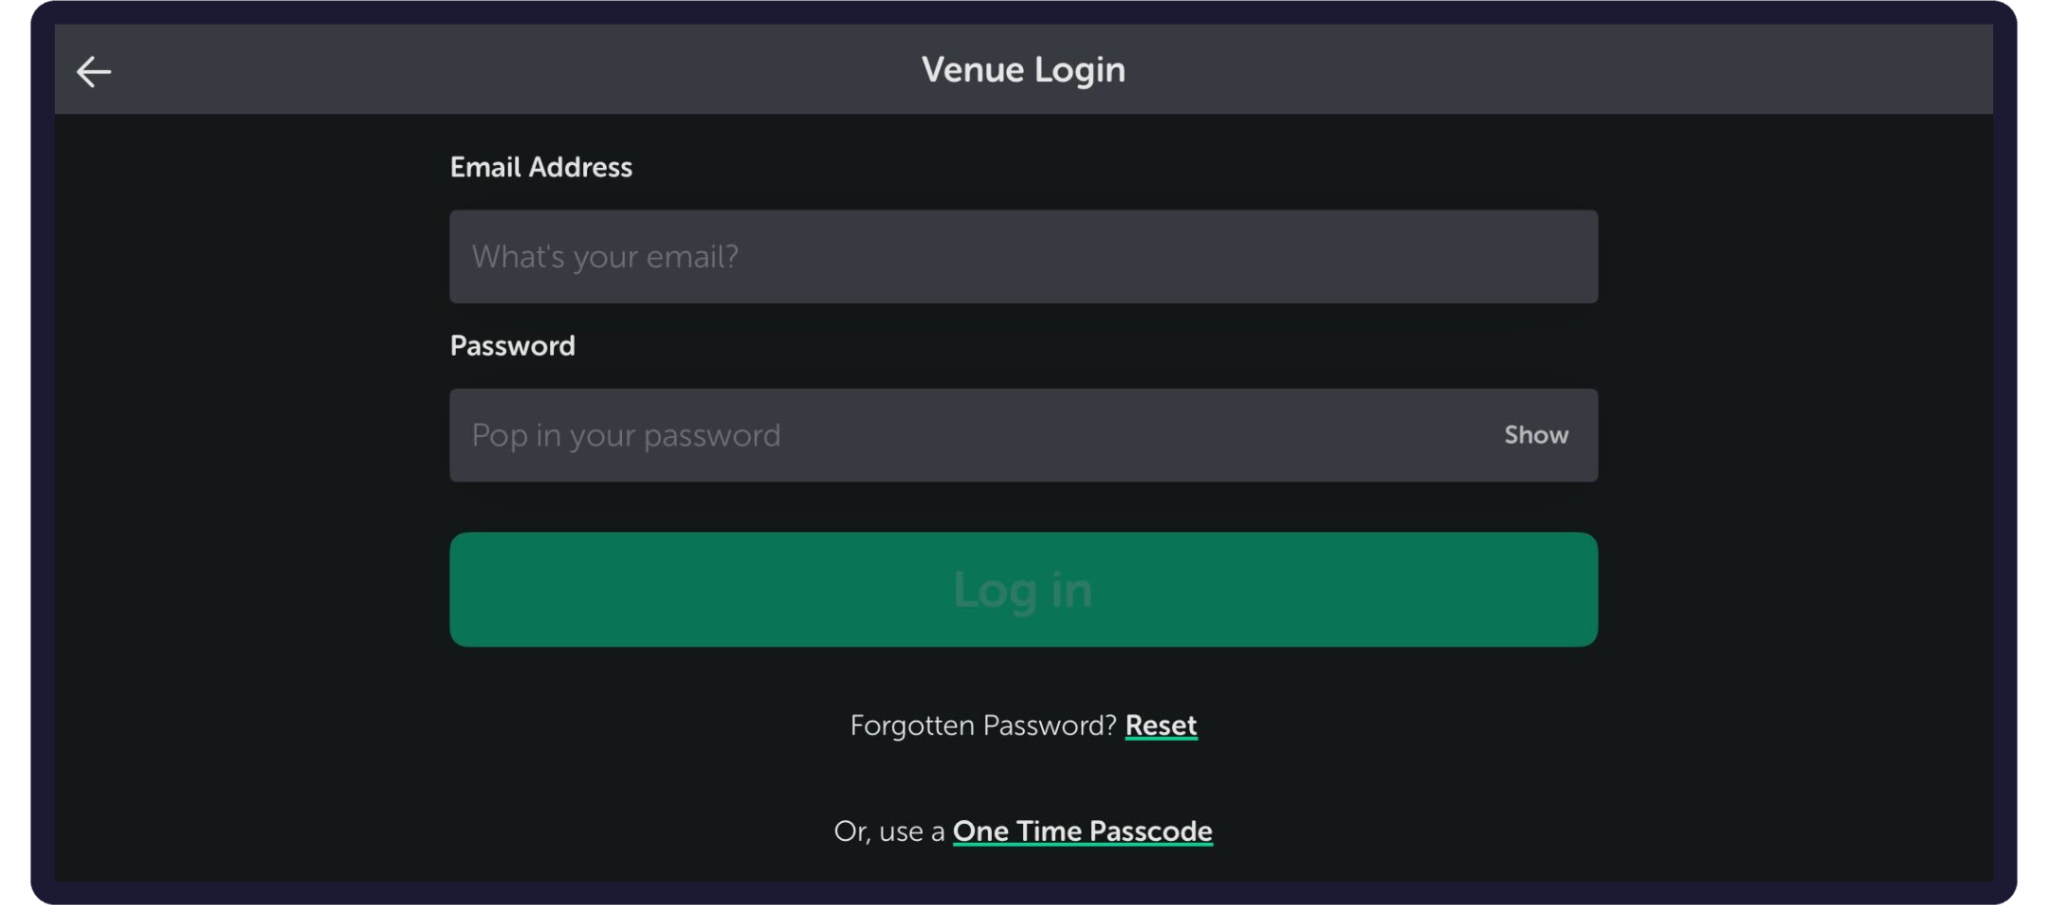
Task: Click the Venue Login header title
Action: pyautogui.click(x=1023, y=70)
